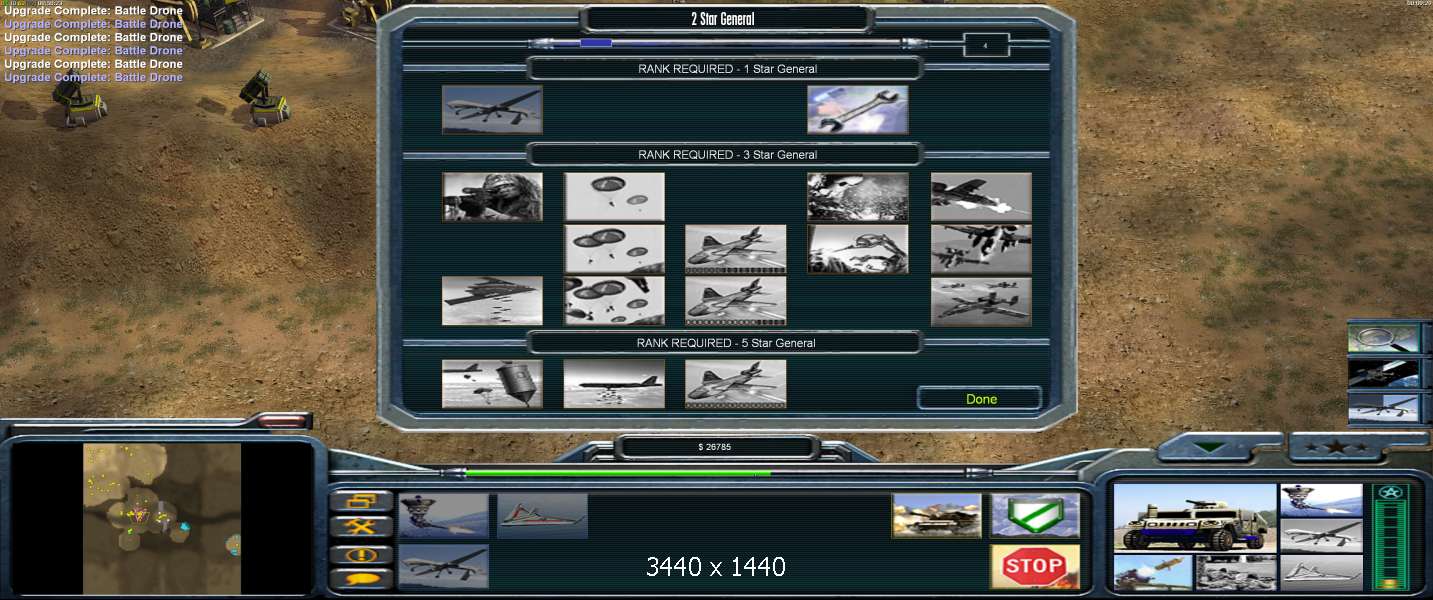Screen dimensions: 1433x600
Task: Pick the camouflaged sniper Pathfinder power
Action: (x=492, y=197)
